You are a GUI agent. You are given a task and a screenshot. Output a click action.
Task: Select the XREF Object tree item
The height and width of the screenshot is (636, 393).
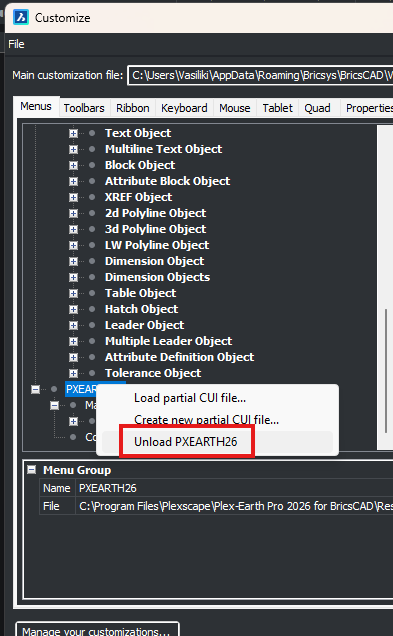point(138,197)
